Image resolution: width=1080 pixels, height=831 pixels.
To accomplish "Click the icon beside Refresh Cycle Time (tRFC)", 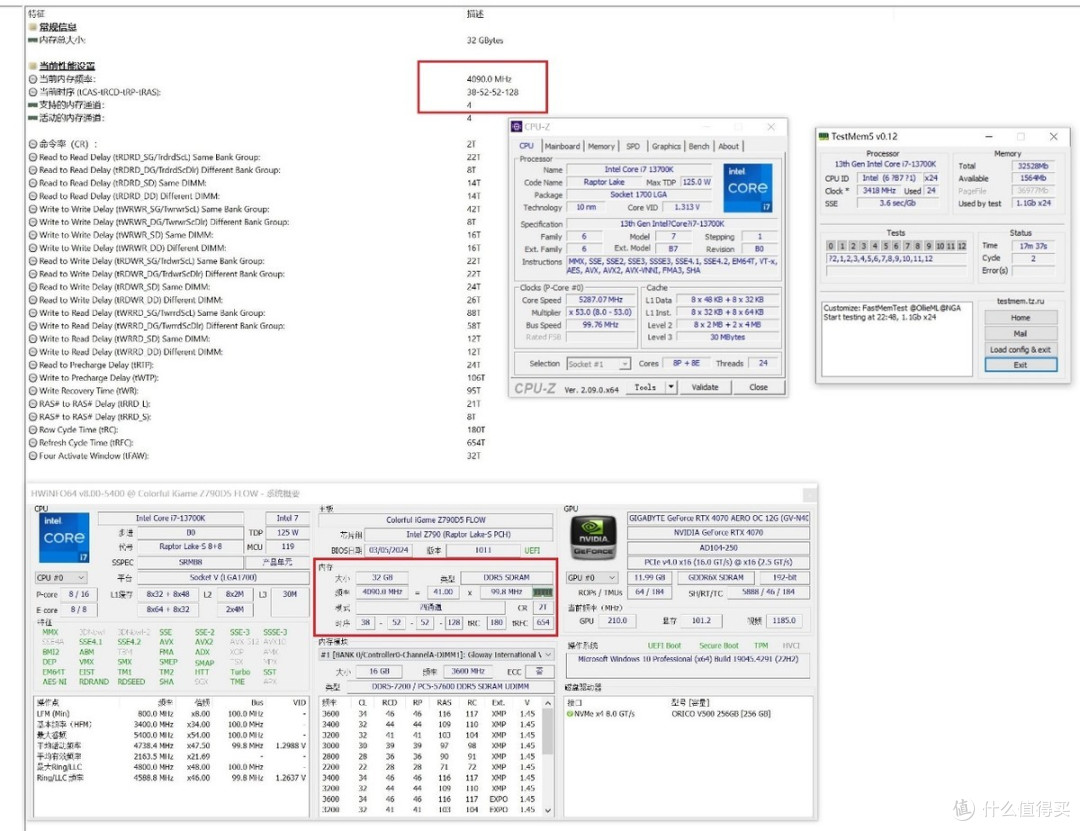I will pos(32,443).
